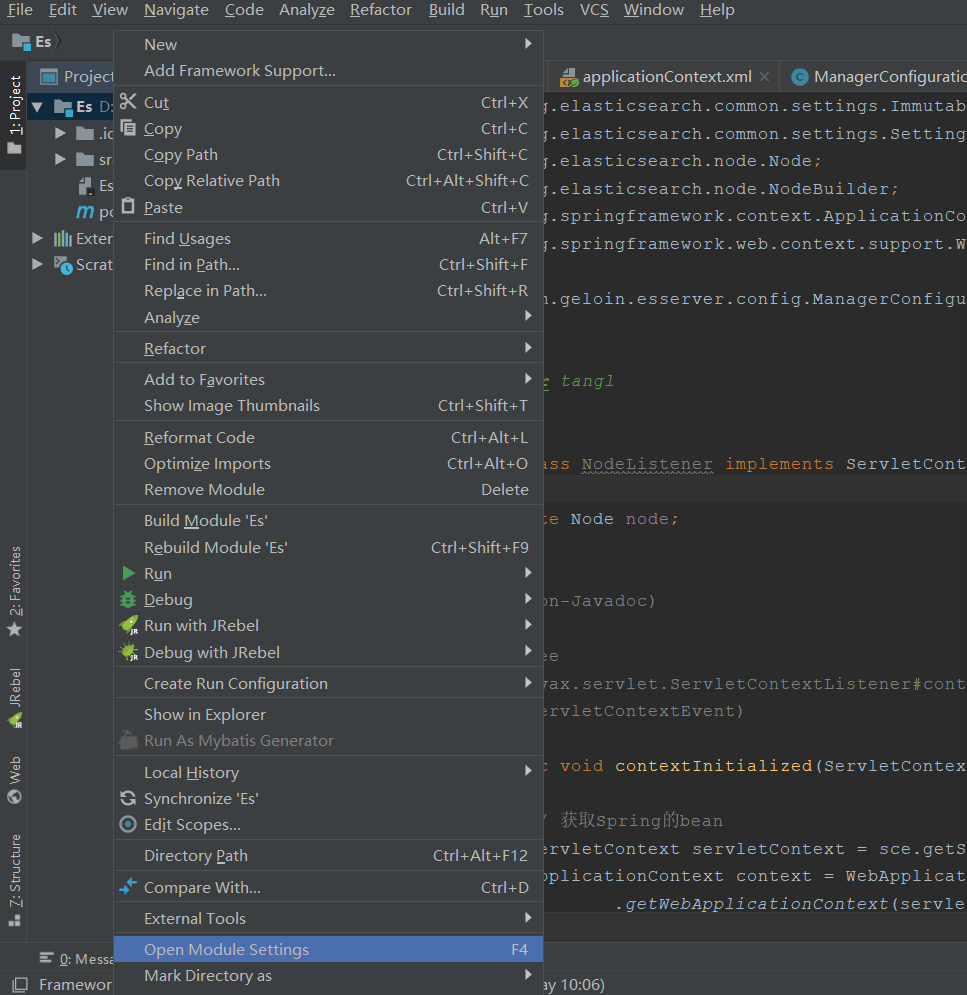
Task: Open the Favorites star tool window
Action: [15, 591]
